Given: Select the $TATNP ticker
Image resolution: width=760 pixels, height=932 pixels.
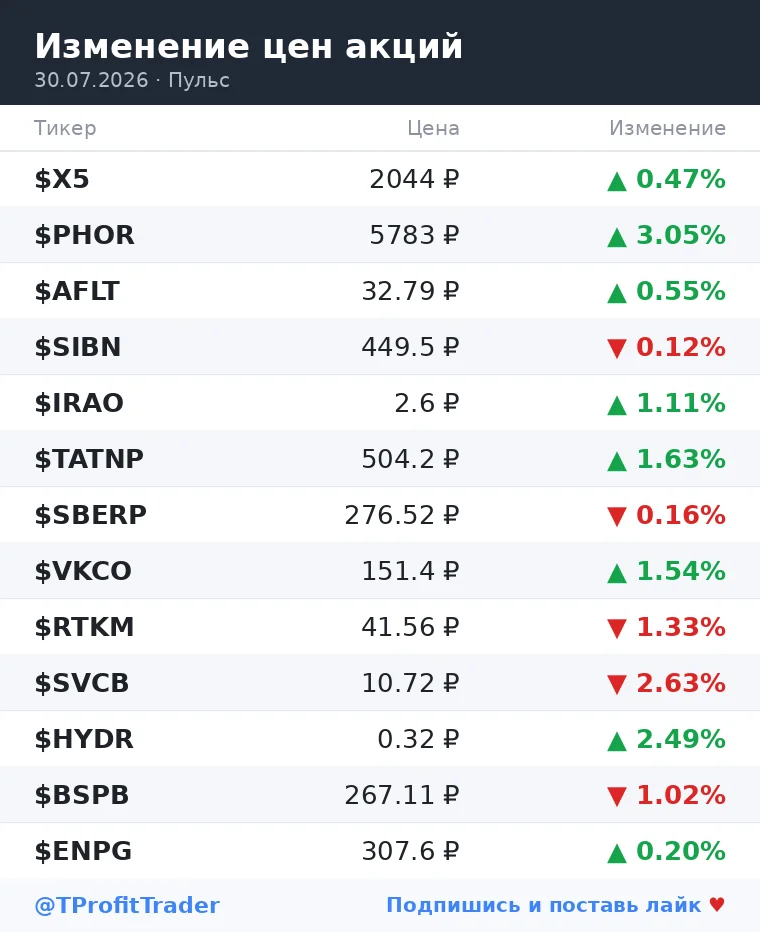Looking at the screenshot, I should 89,459.
